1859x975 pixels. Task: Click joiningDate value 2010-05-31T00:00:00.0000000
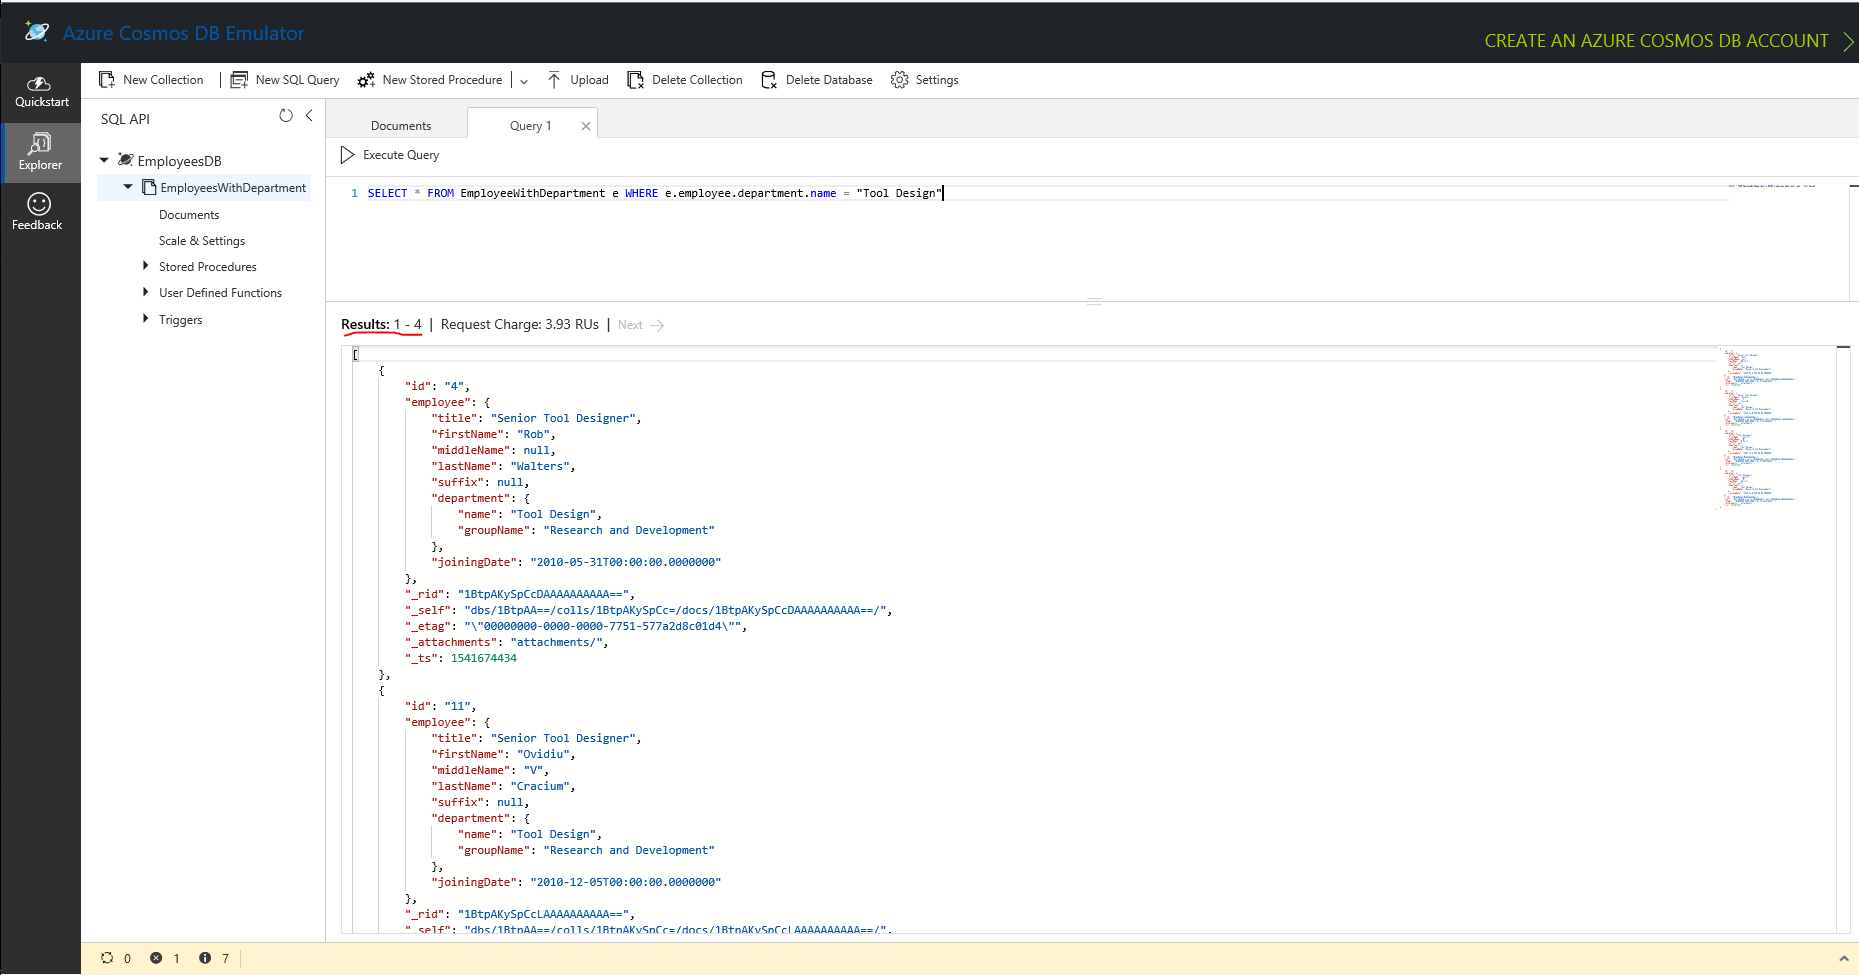626,562
